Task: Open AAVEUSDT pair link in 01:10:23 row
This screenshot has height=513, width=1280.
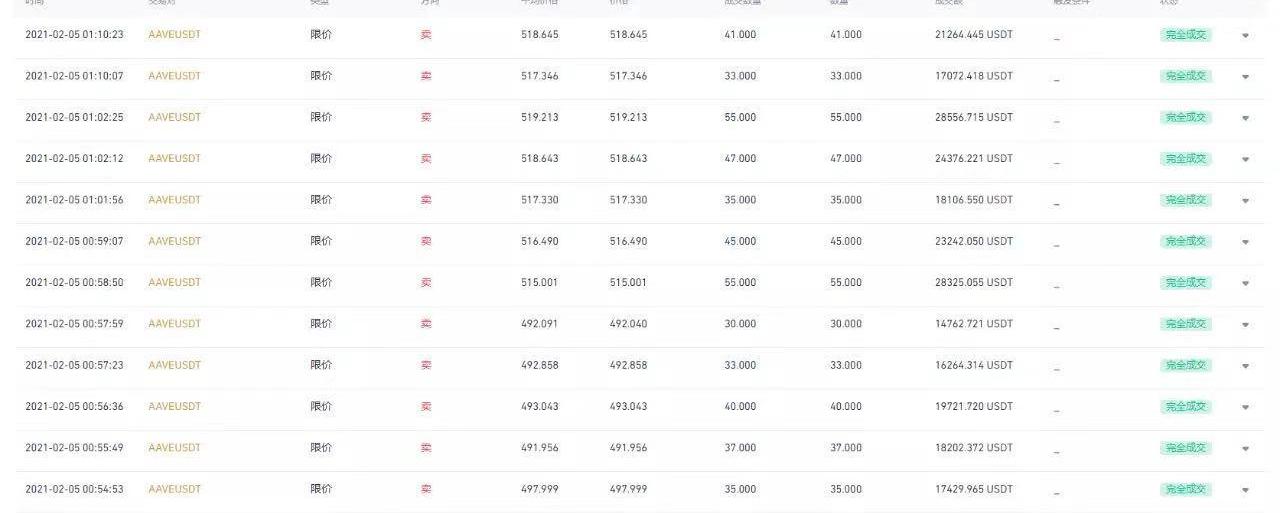Action: point(174,34)
